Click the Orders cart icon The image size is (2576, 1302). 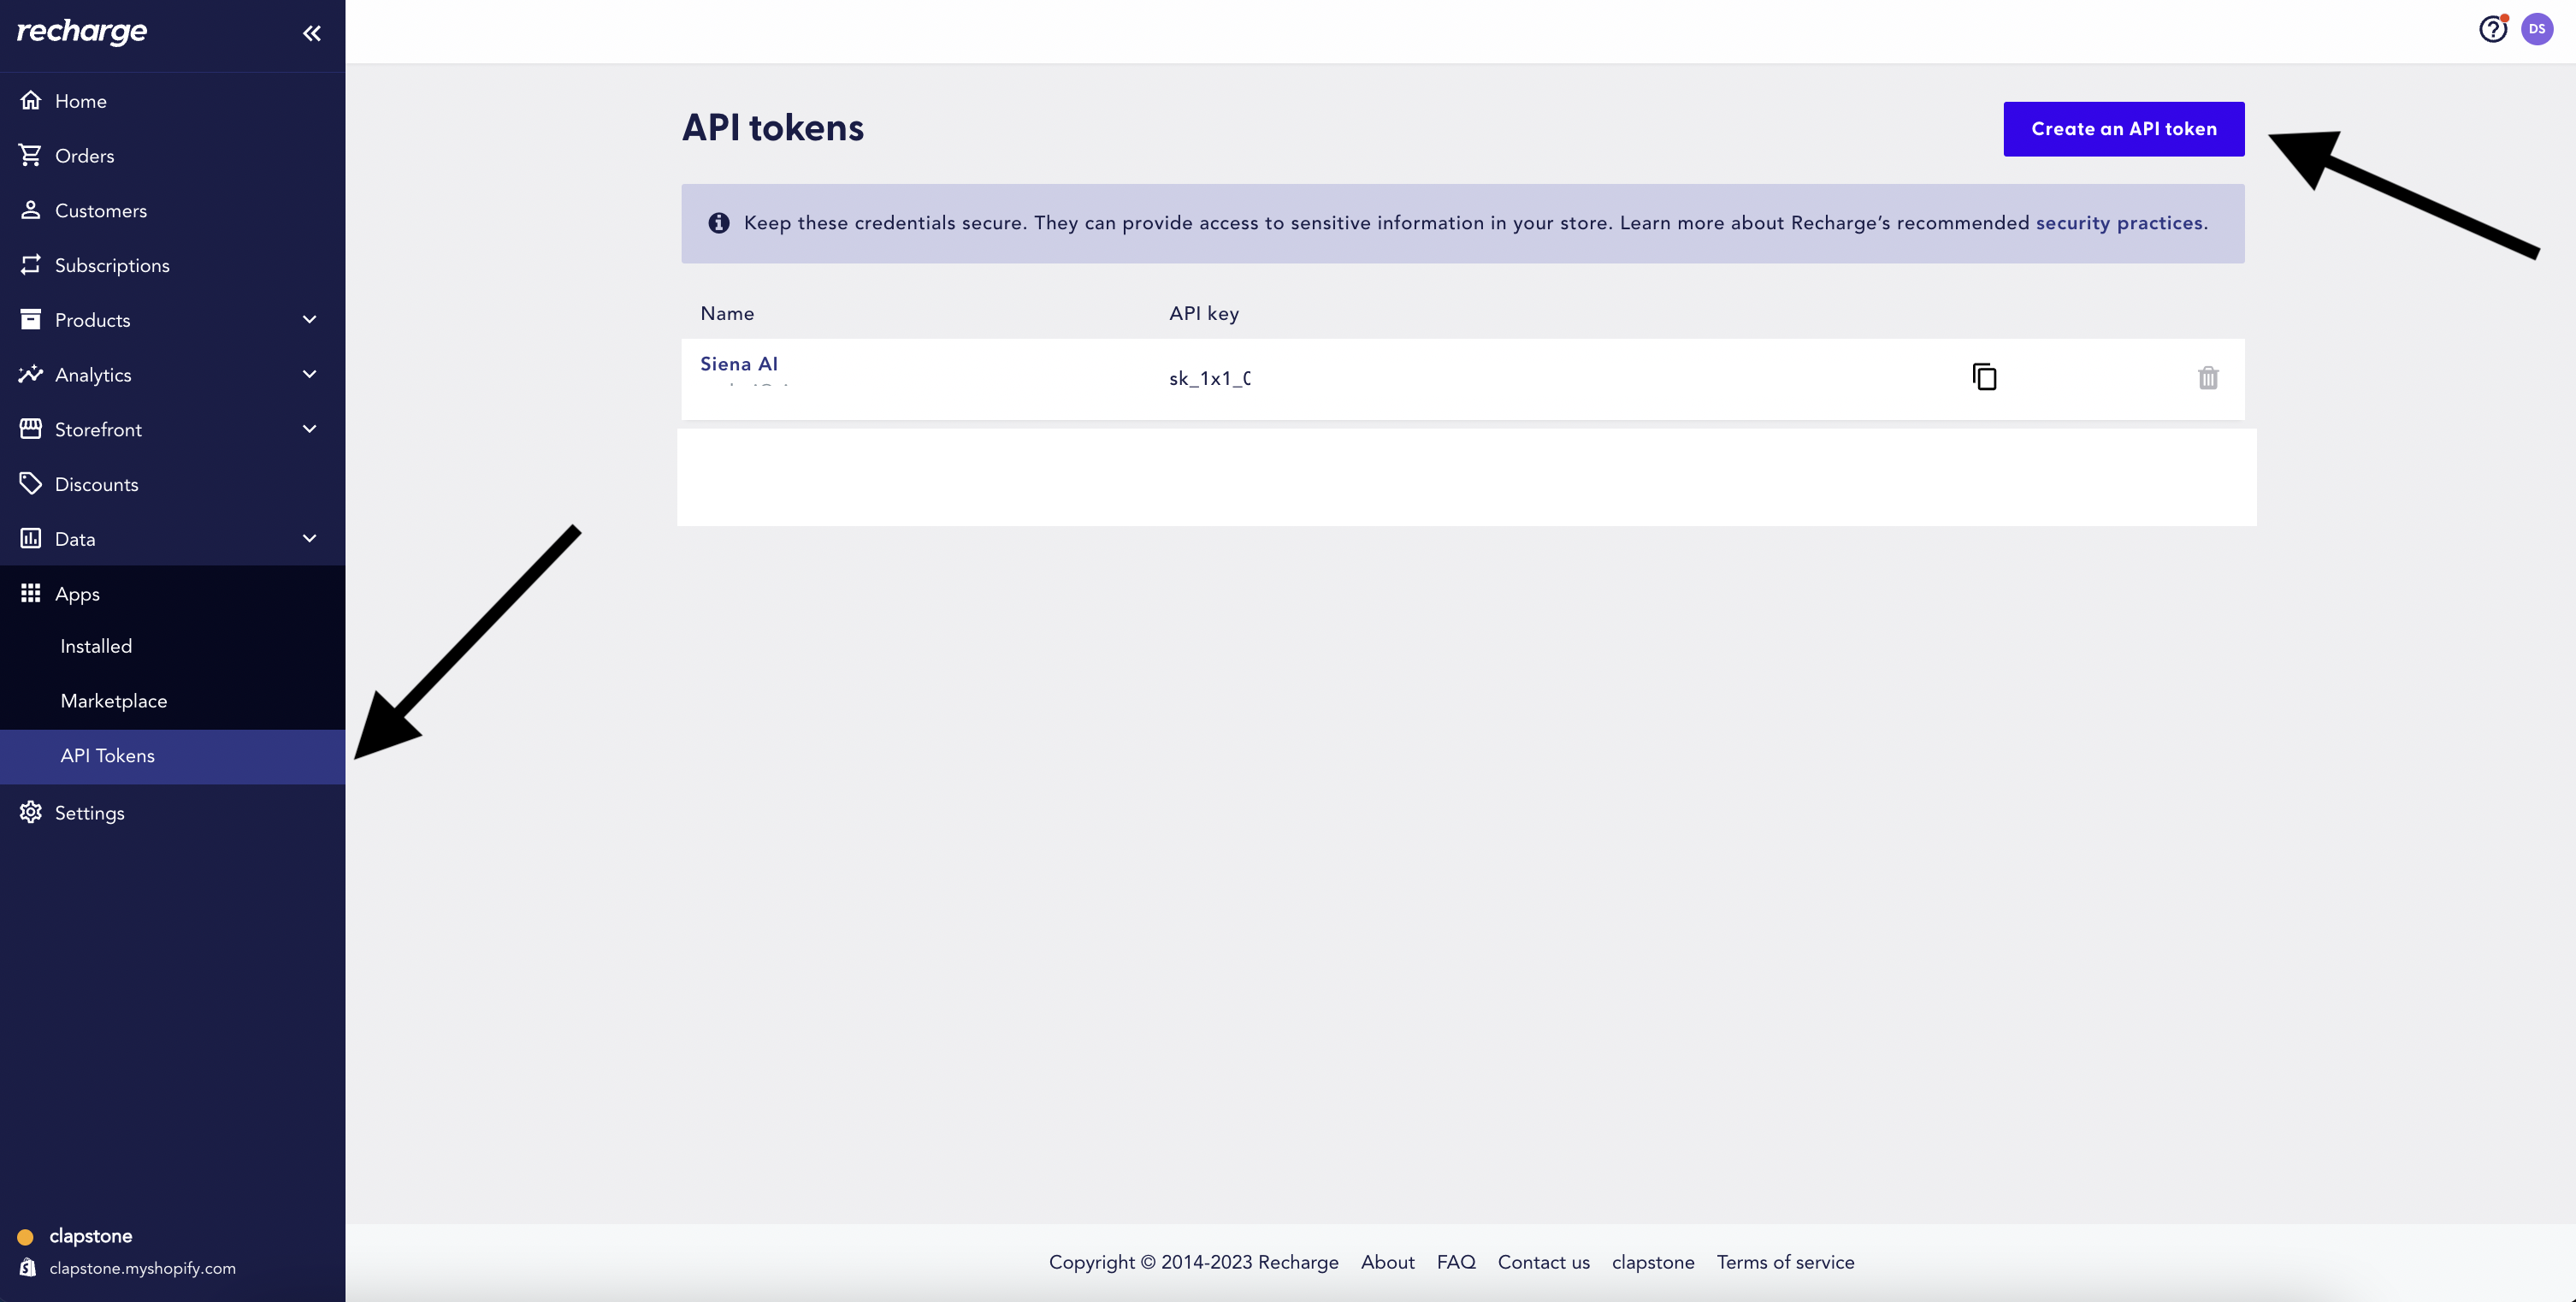(31, 155)
